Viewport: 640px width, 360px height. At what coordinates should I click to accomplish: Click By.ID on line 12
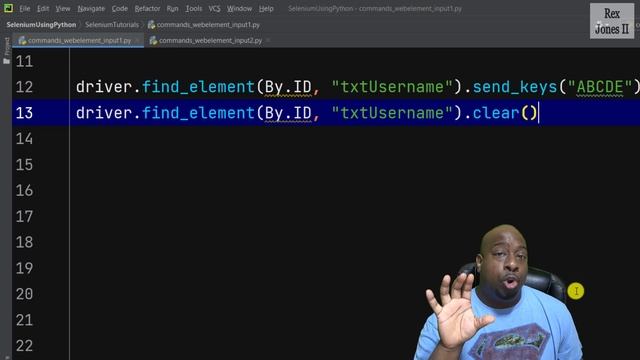(288, 87)
